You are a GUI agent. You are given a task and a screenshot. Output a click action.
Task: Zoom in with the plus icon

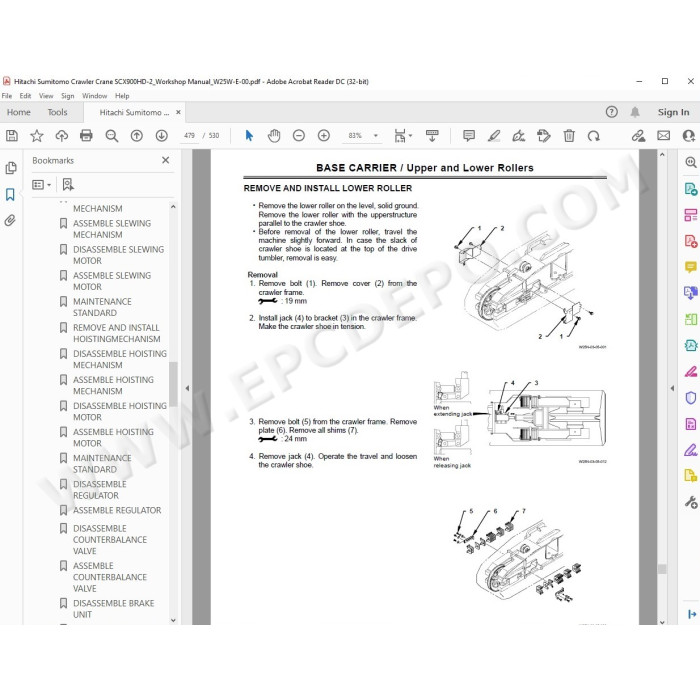click(x=324, y=136)
